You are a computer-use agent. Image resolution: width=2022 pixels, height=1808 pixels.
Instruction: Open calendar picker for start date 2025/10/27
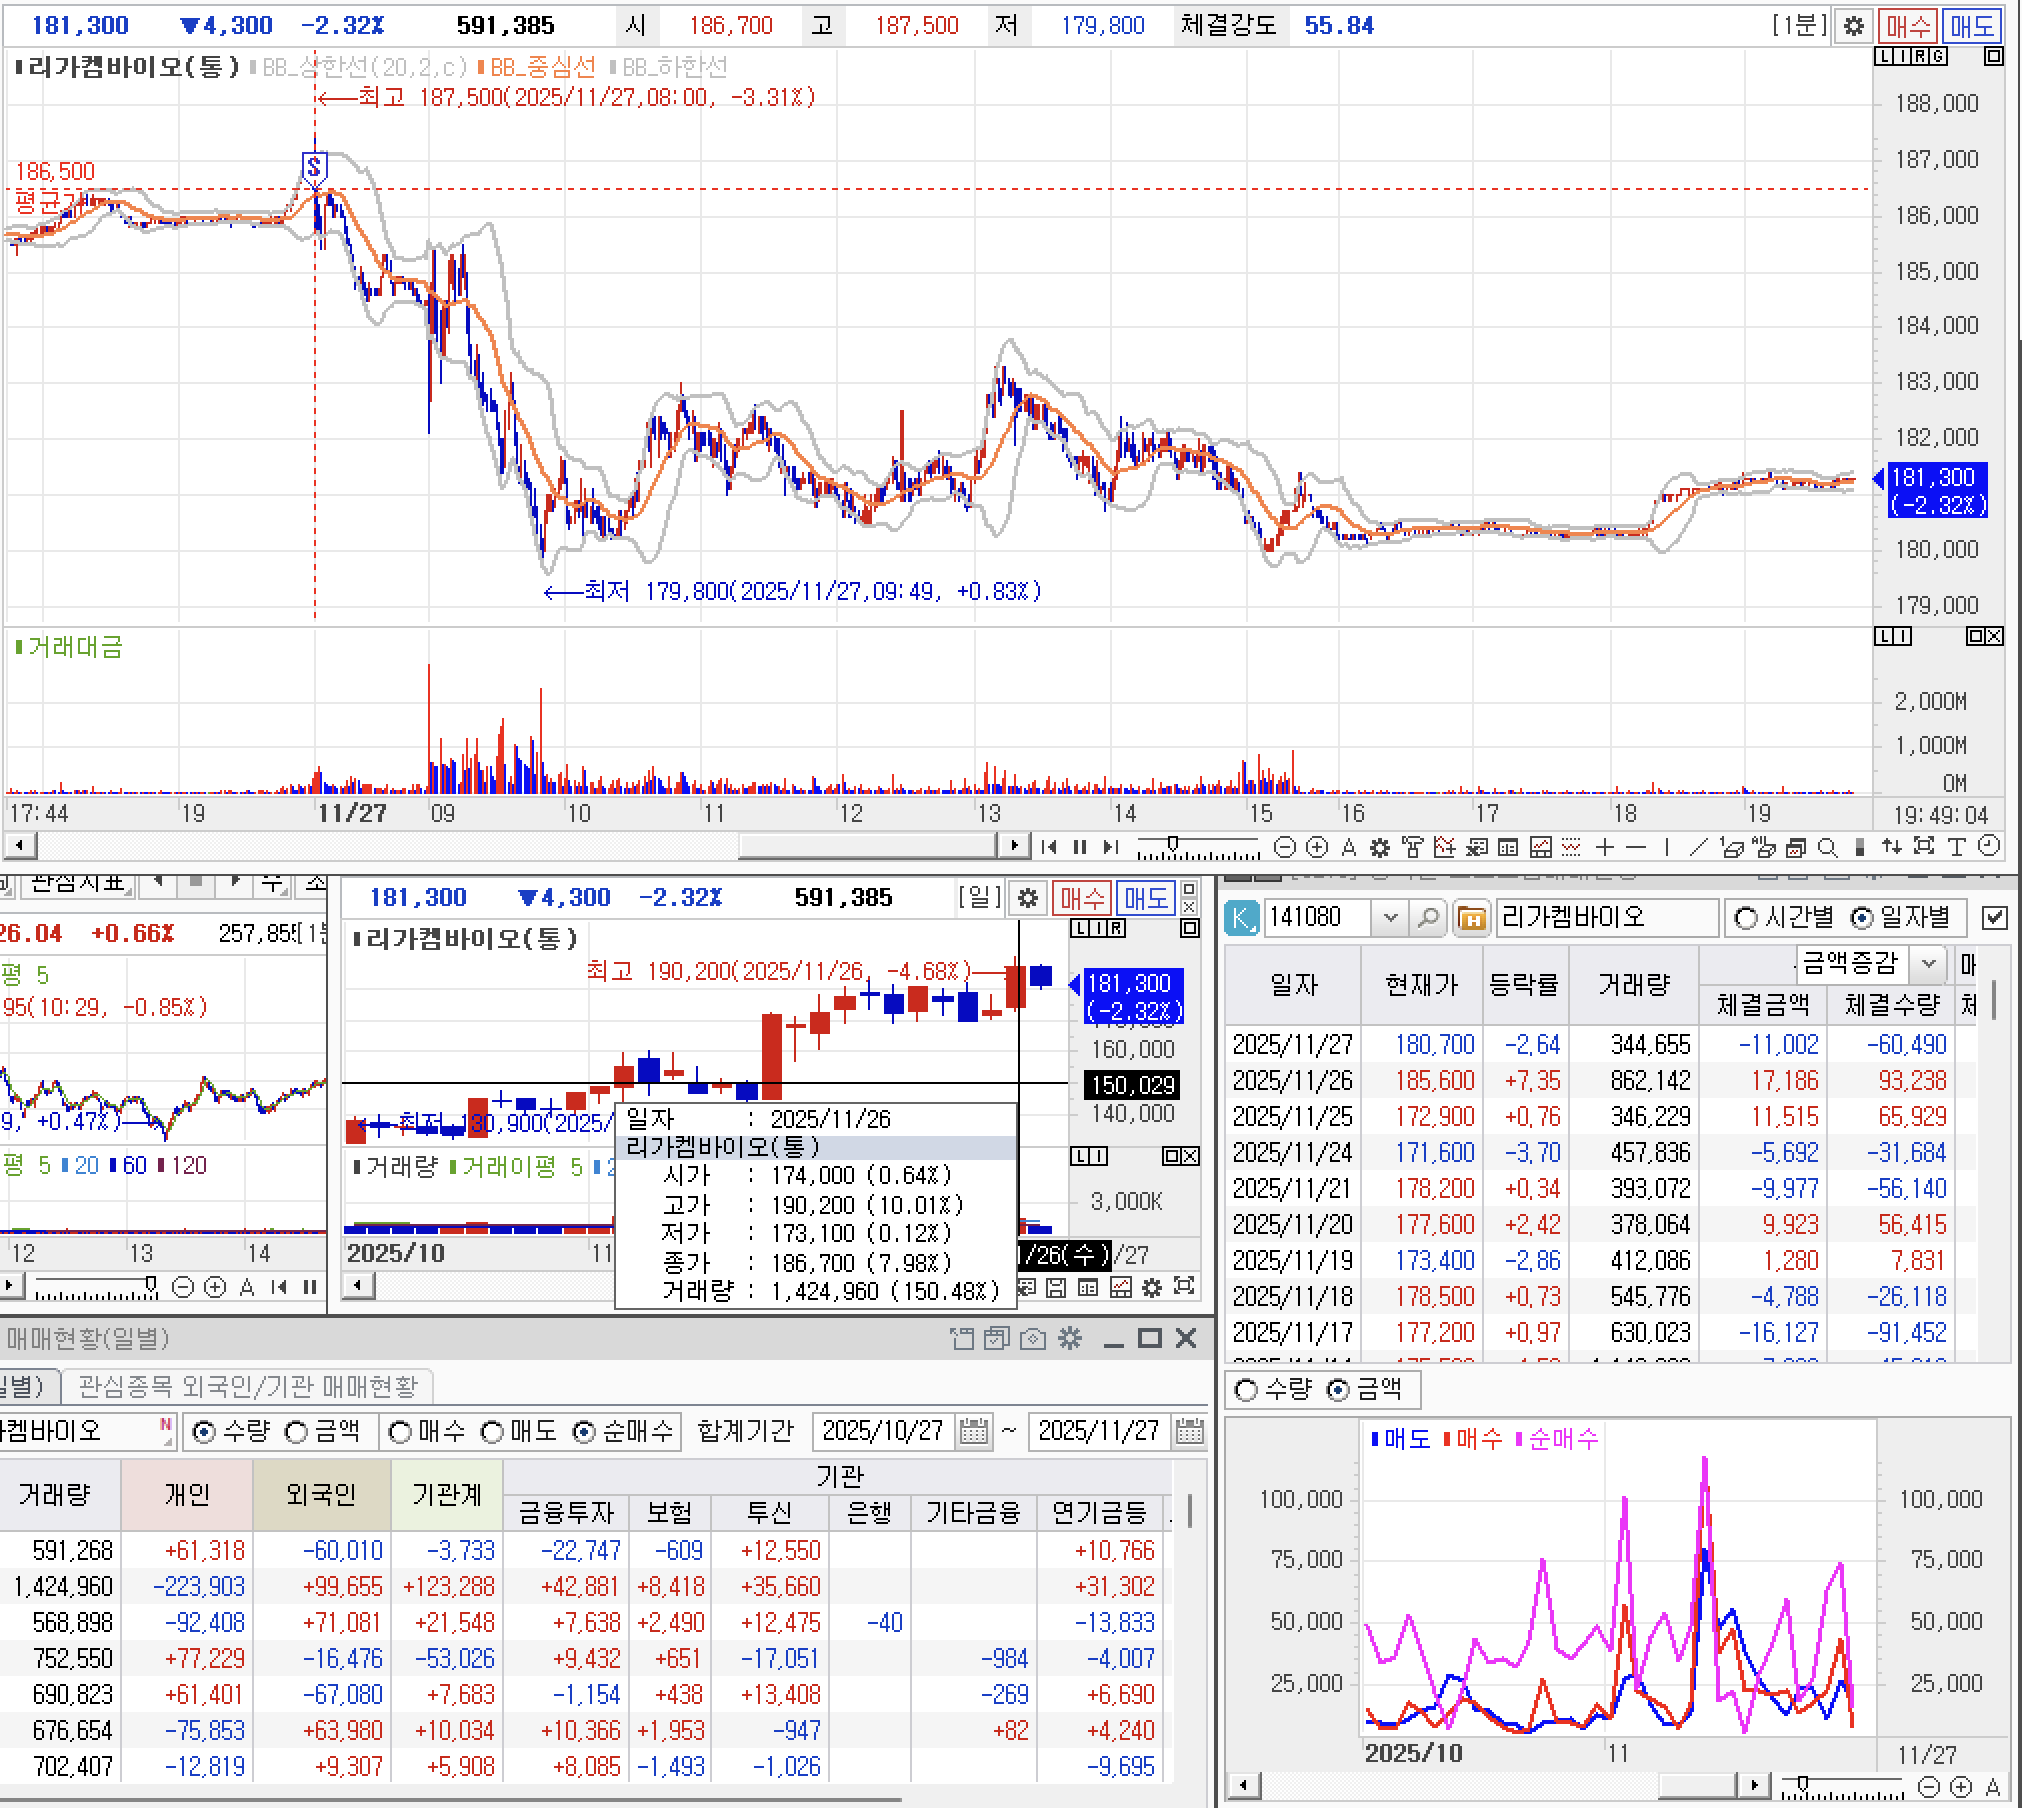pos(973,1432)
